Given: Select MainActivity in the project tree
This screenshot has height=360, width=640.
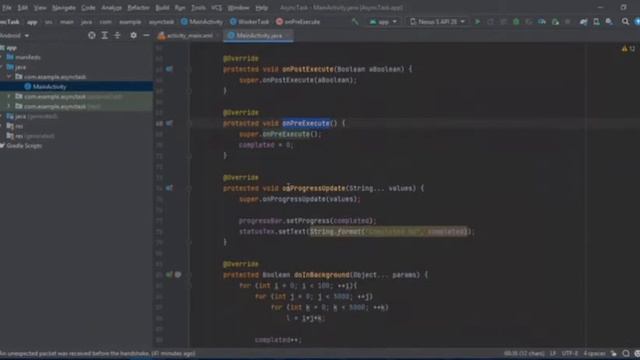Looking at the screenshot, I should pos(49,87).
